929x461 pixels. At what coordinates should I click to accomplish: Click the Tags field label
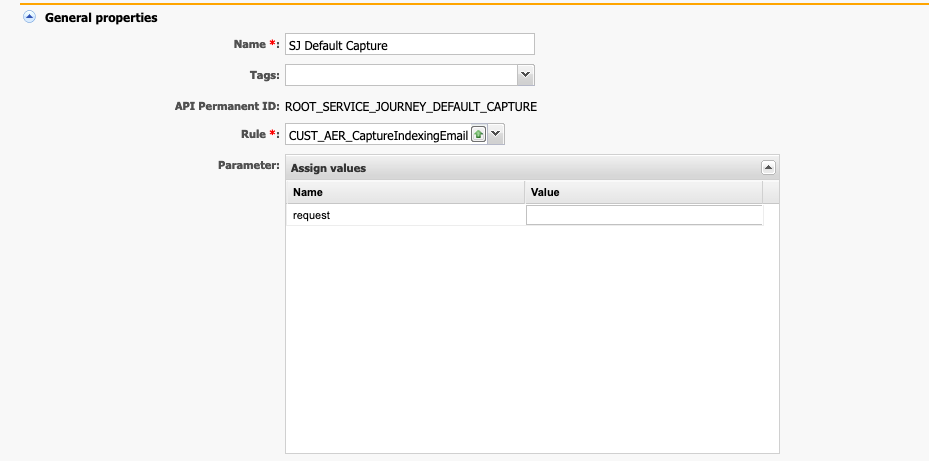pos(264,75)
